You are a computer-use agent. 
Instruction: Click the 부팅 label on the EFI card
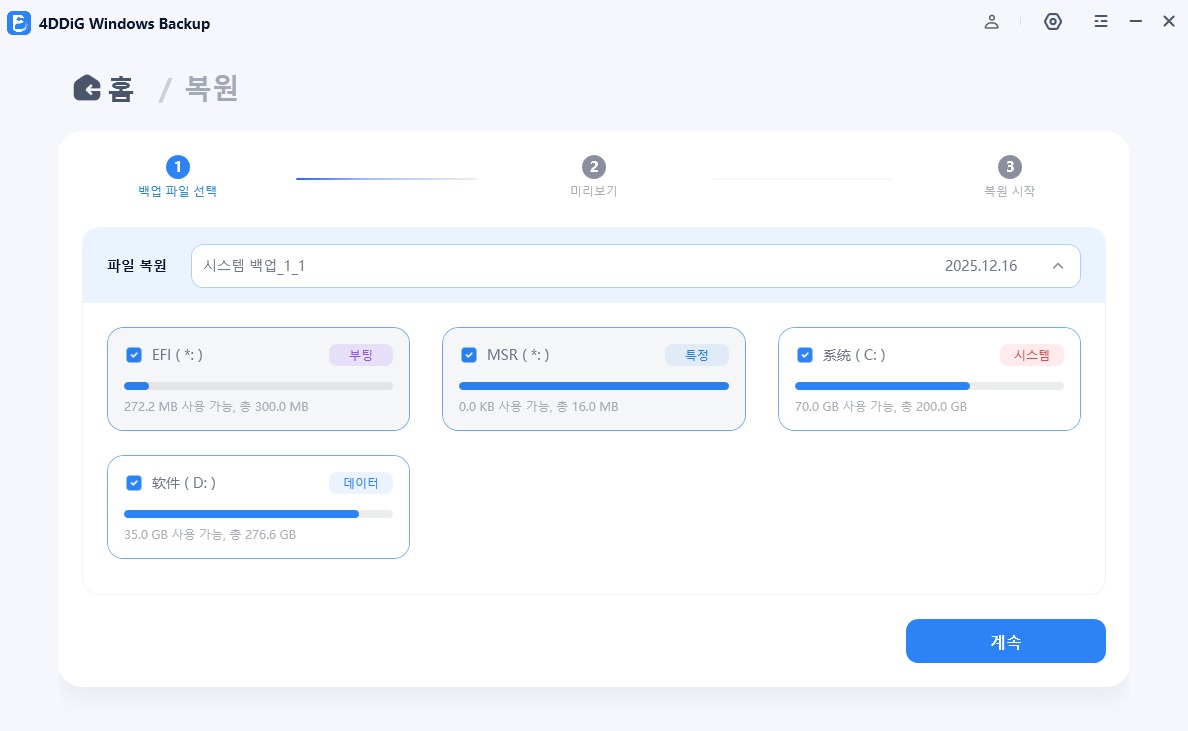coord(361,355)
